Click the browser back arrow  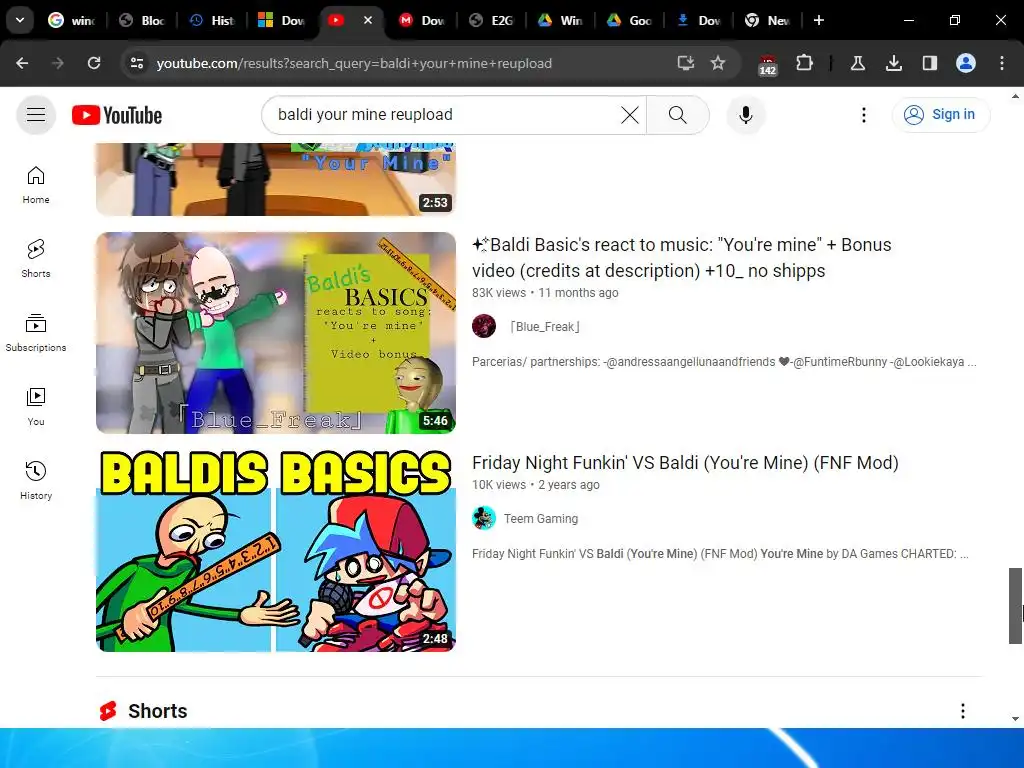tap(22, 63)
